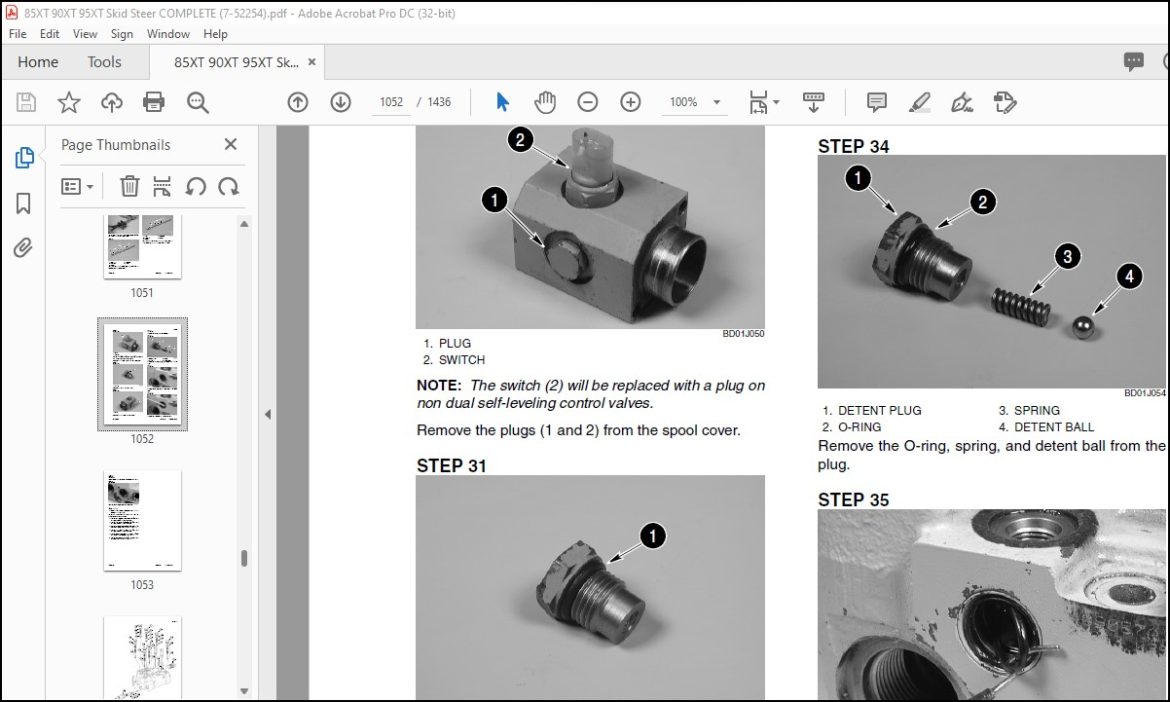Collapse the navigation pane with left arrow
This screenshot has width=1170, height=702.
[x=268, y=414]
